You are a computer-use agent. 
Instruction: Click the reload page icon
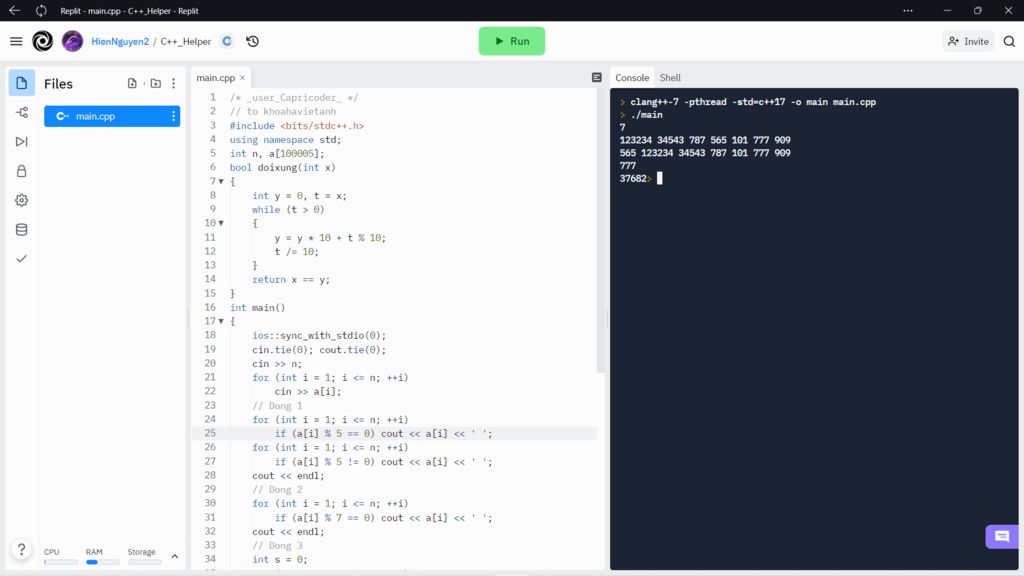[x=41, y=10]
